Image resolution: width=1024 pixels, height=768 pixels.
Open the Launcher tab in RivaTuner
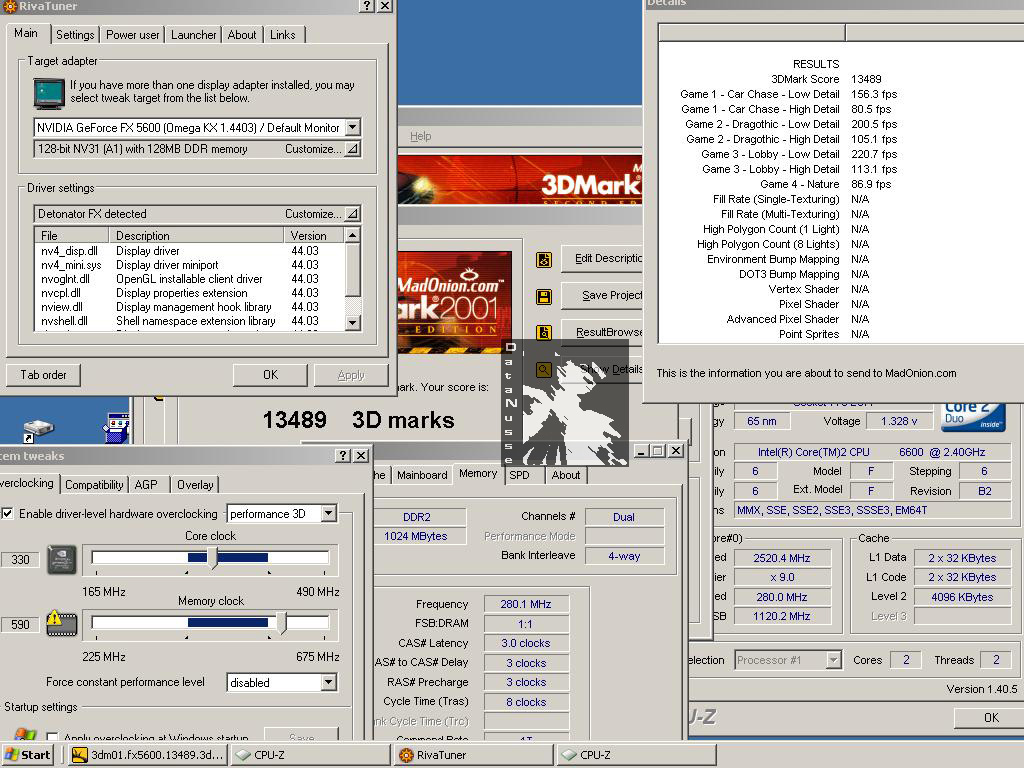[x=193, y=35]
